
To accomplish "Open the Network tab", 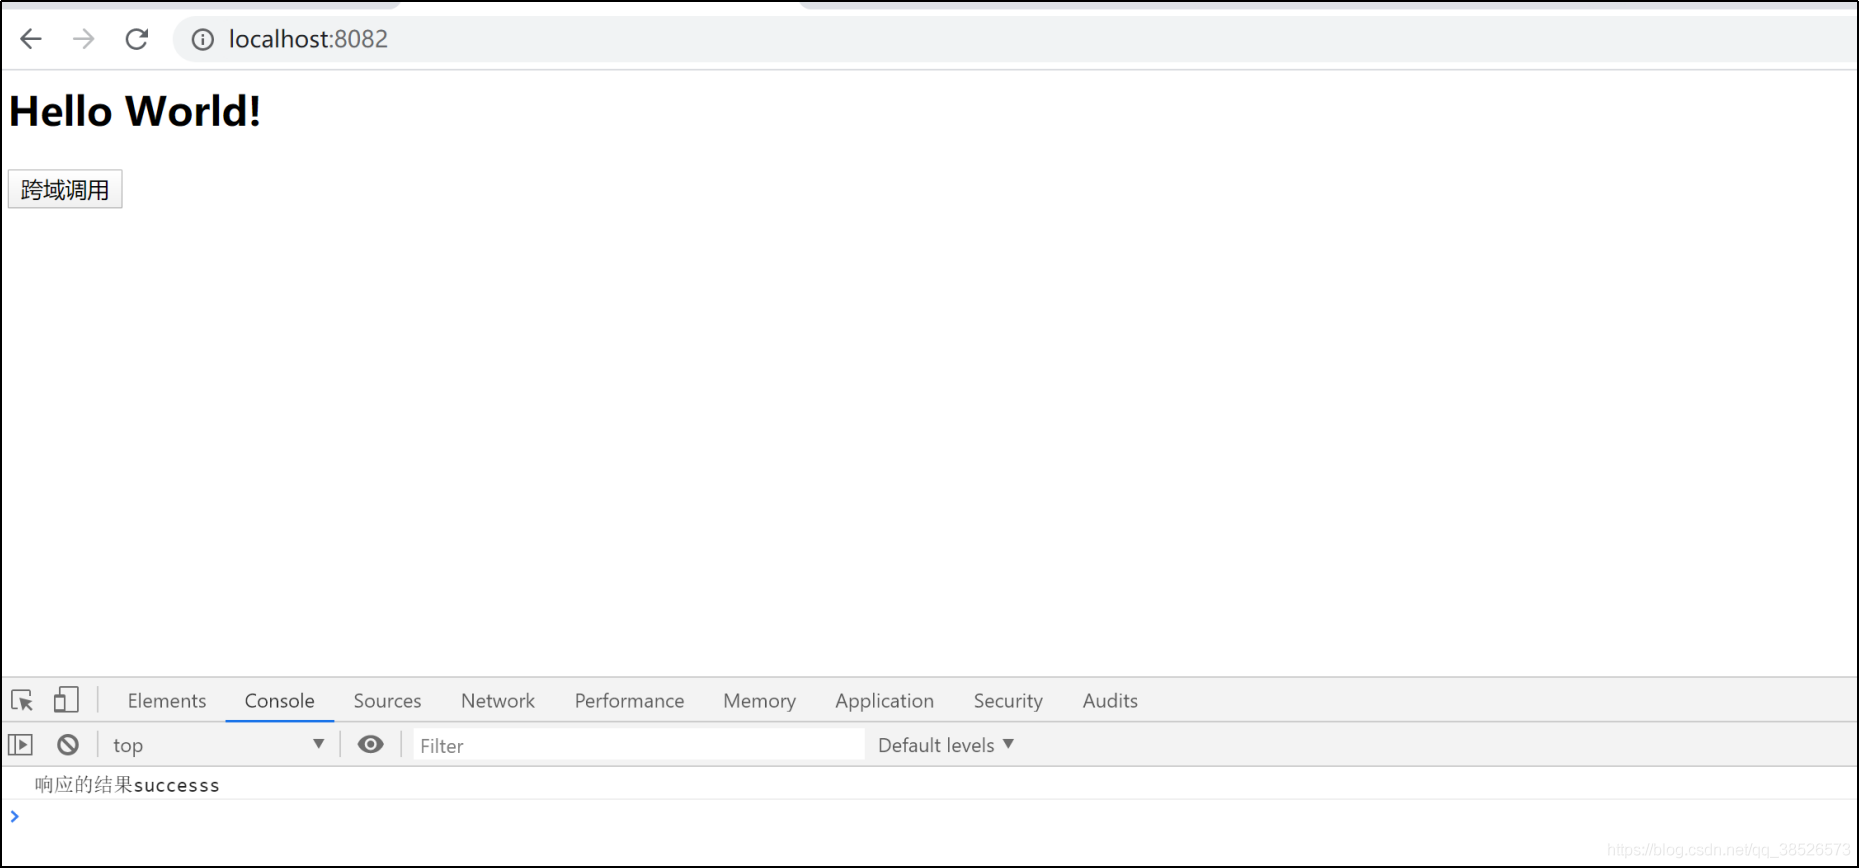I will [498, 701].
